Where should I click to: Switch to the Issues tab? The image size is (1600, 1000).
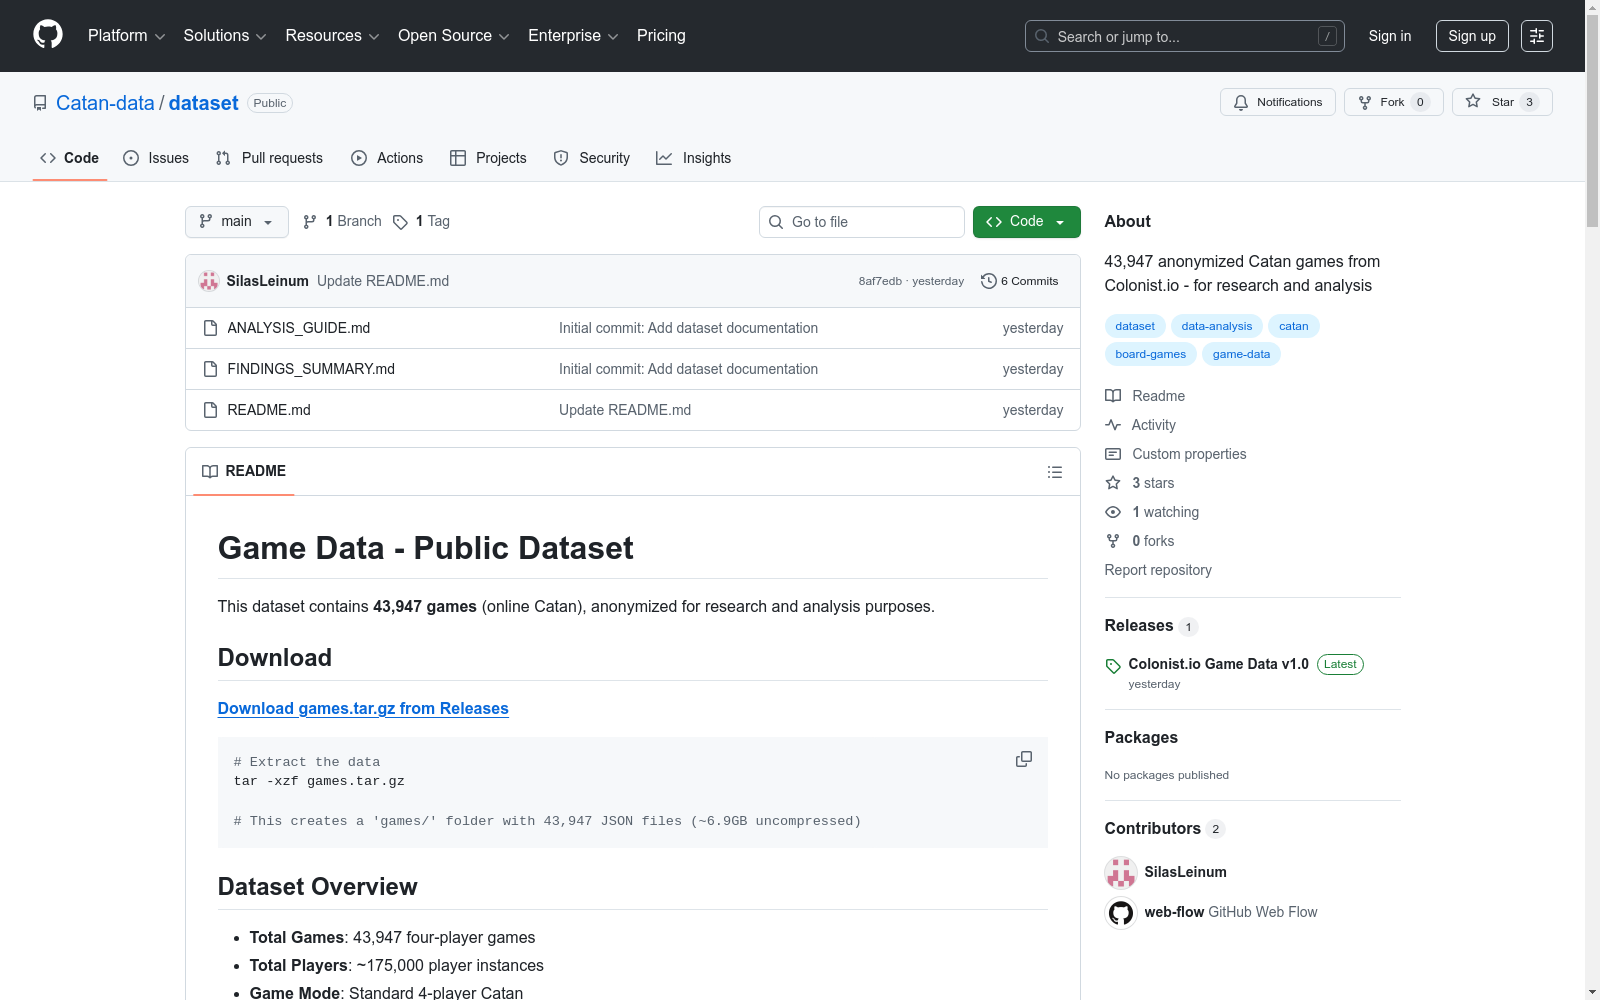156,158
